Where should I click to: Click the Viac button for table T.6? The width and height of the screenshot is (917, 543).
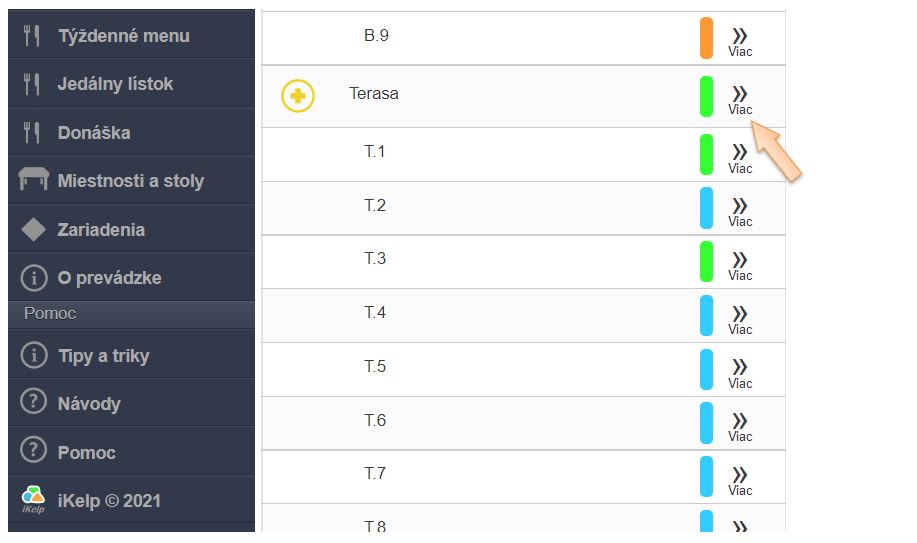tap(740, 426)
